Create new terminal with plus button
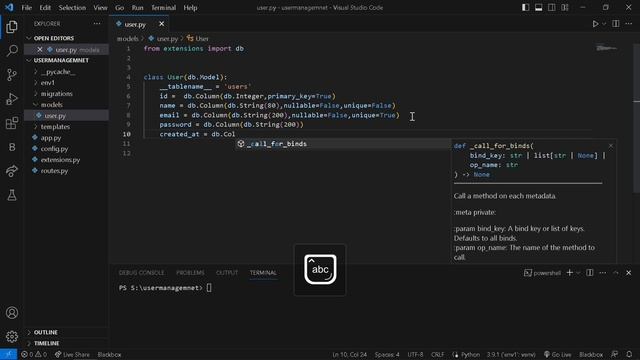The width and height of the screenshot is (640, 360). (x=570, y=273)
